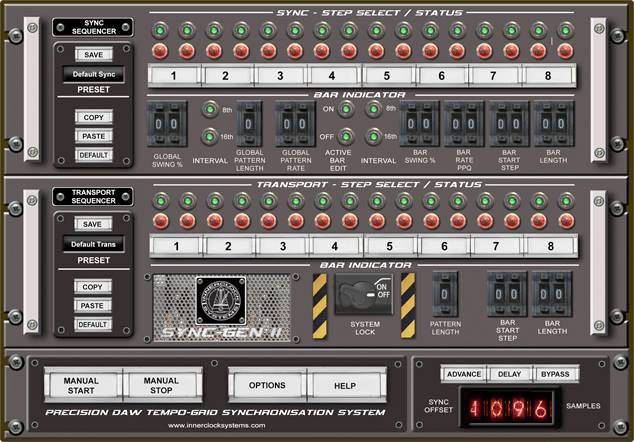Select bar 5 in Sync sequencer

[387, 76]
